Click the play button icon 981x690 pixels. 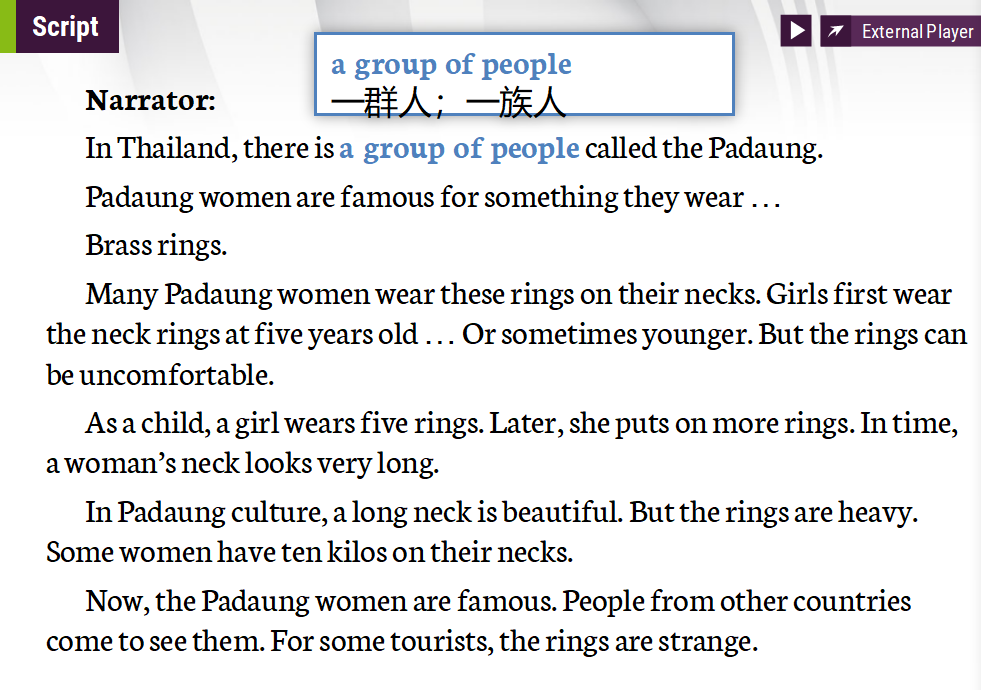click(796, 31)
